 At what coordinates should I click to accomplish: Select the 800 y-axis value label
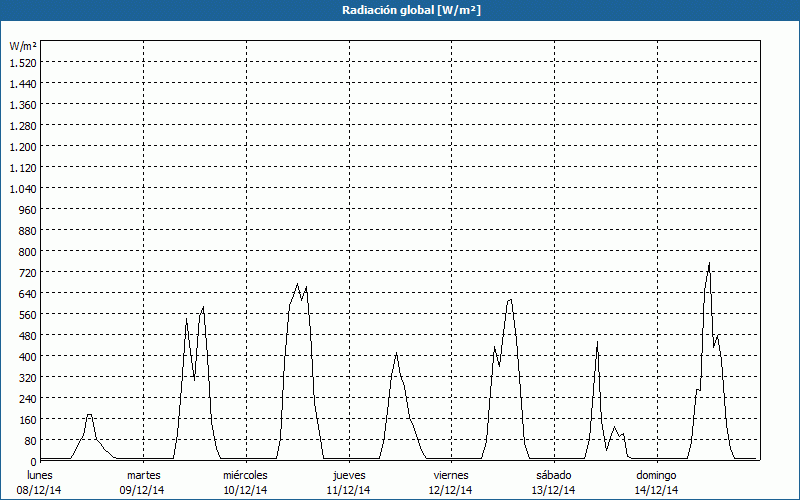point(26,251)
